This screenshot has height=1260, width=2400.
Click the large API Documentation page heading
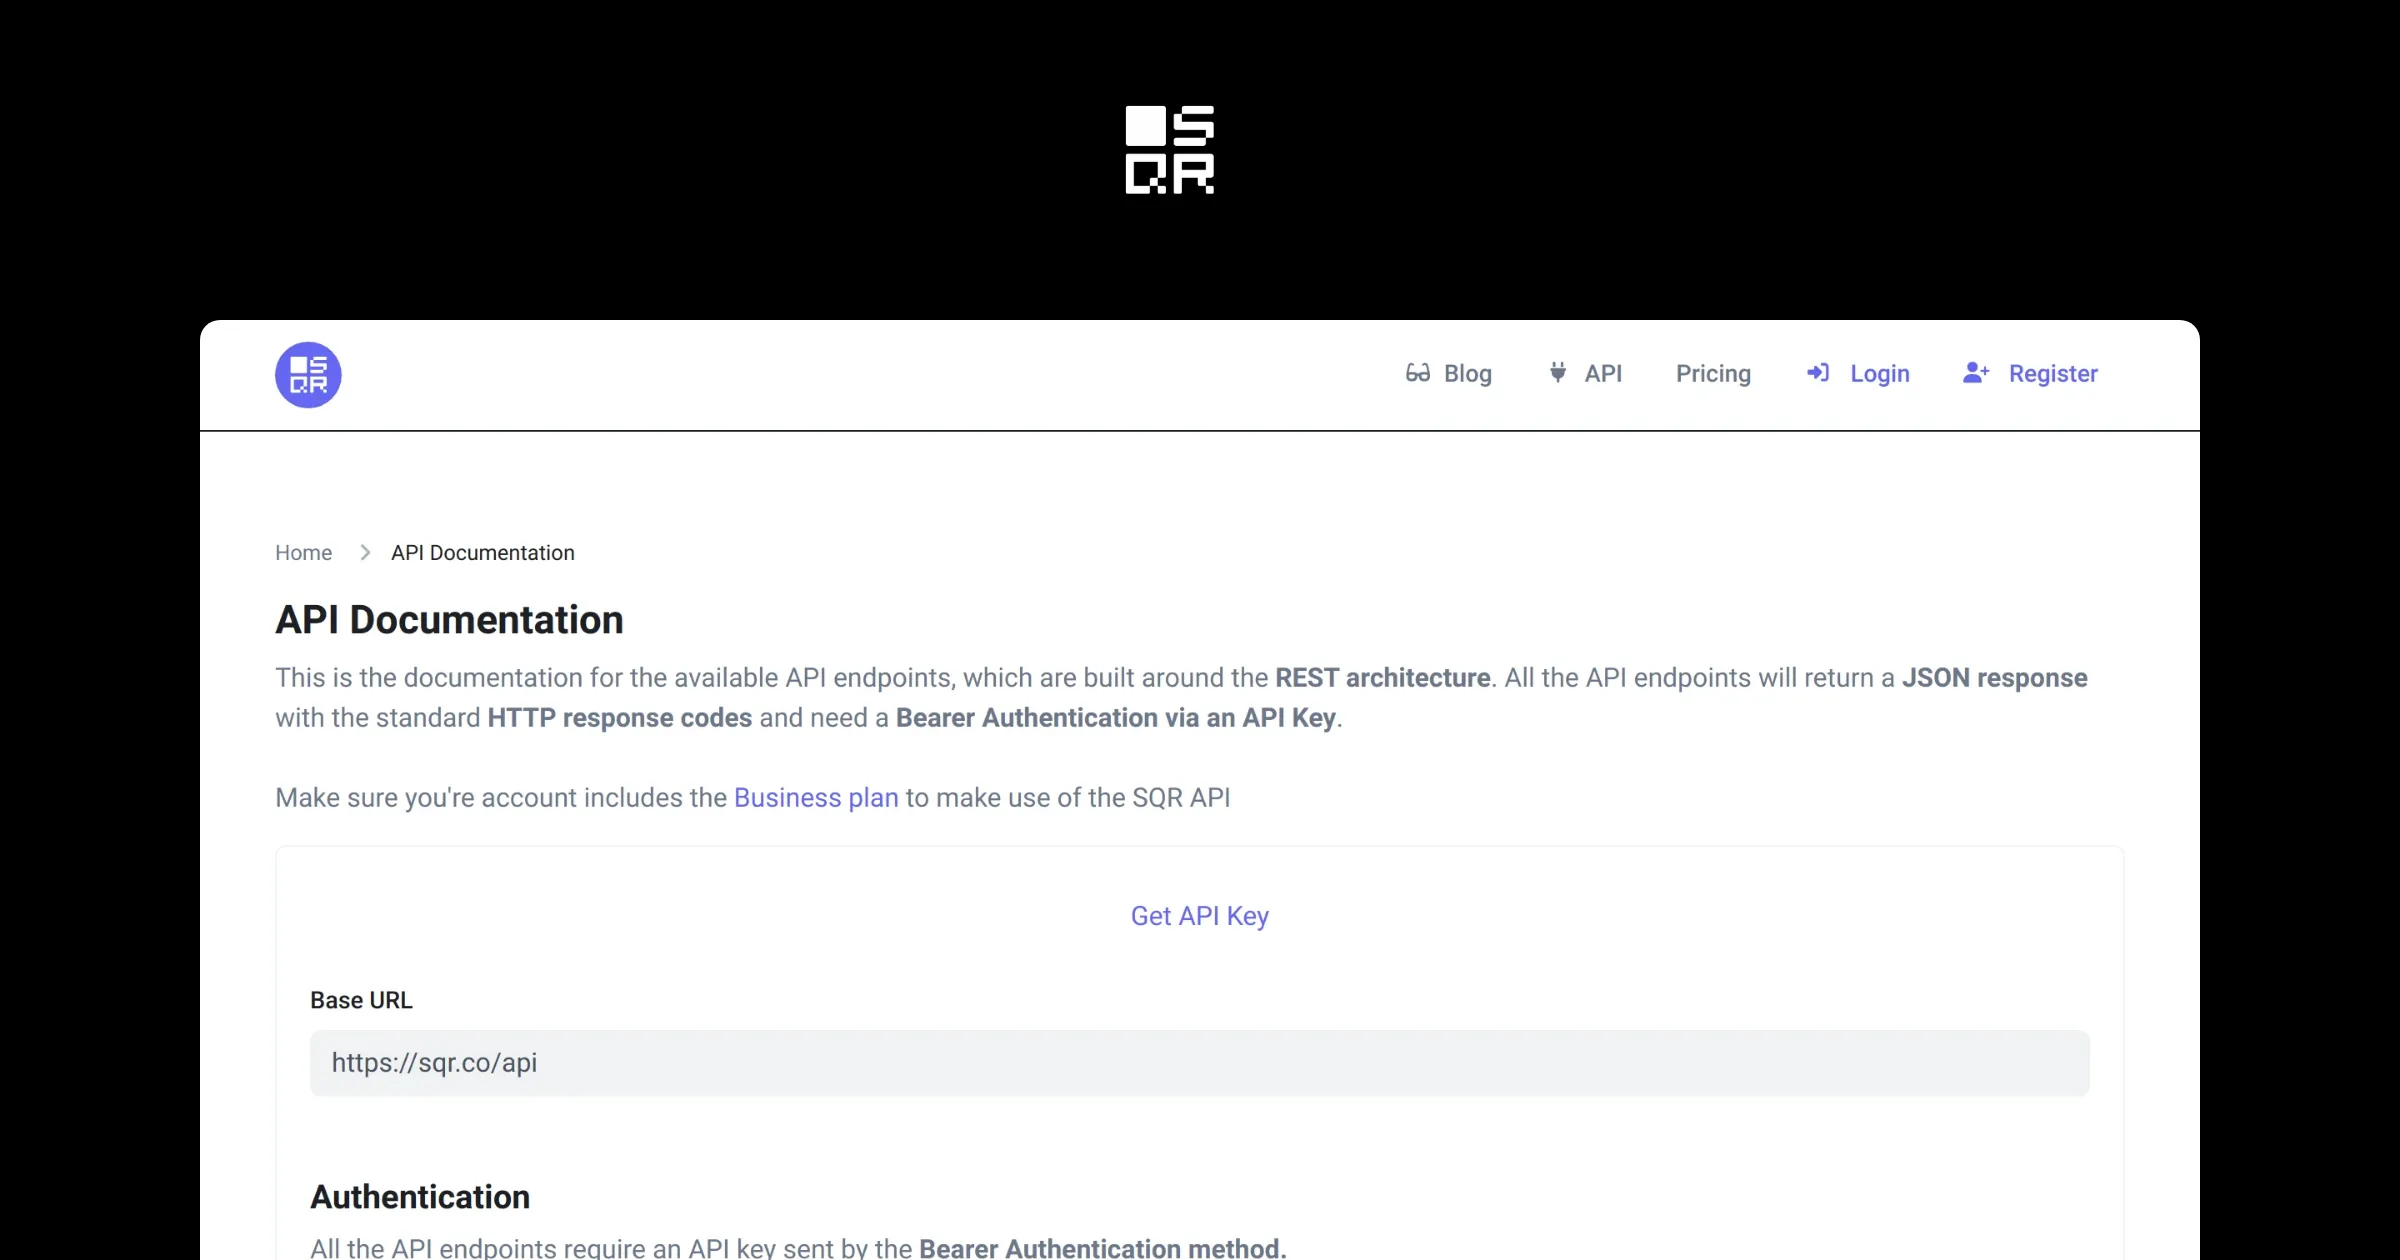coord(449,620)
